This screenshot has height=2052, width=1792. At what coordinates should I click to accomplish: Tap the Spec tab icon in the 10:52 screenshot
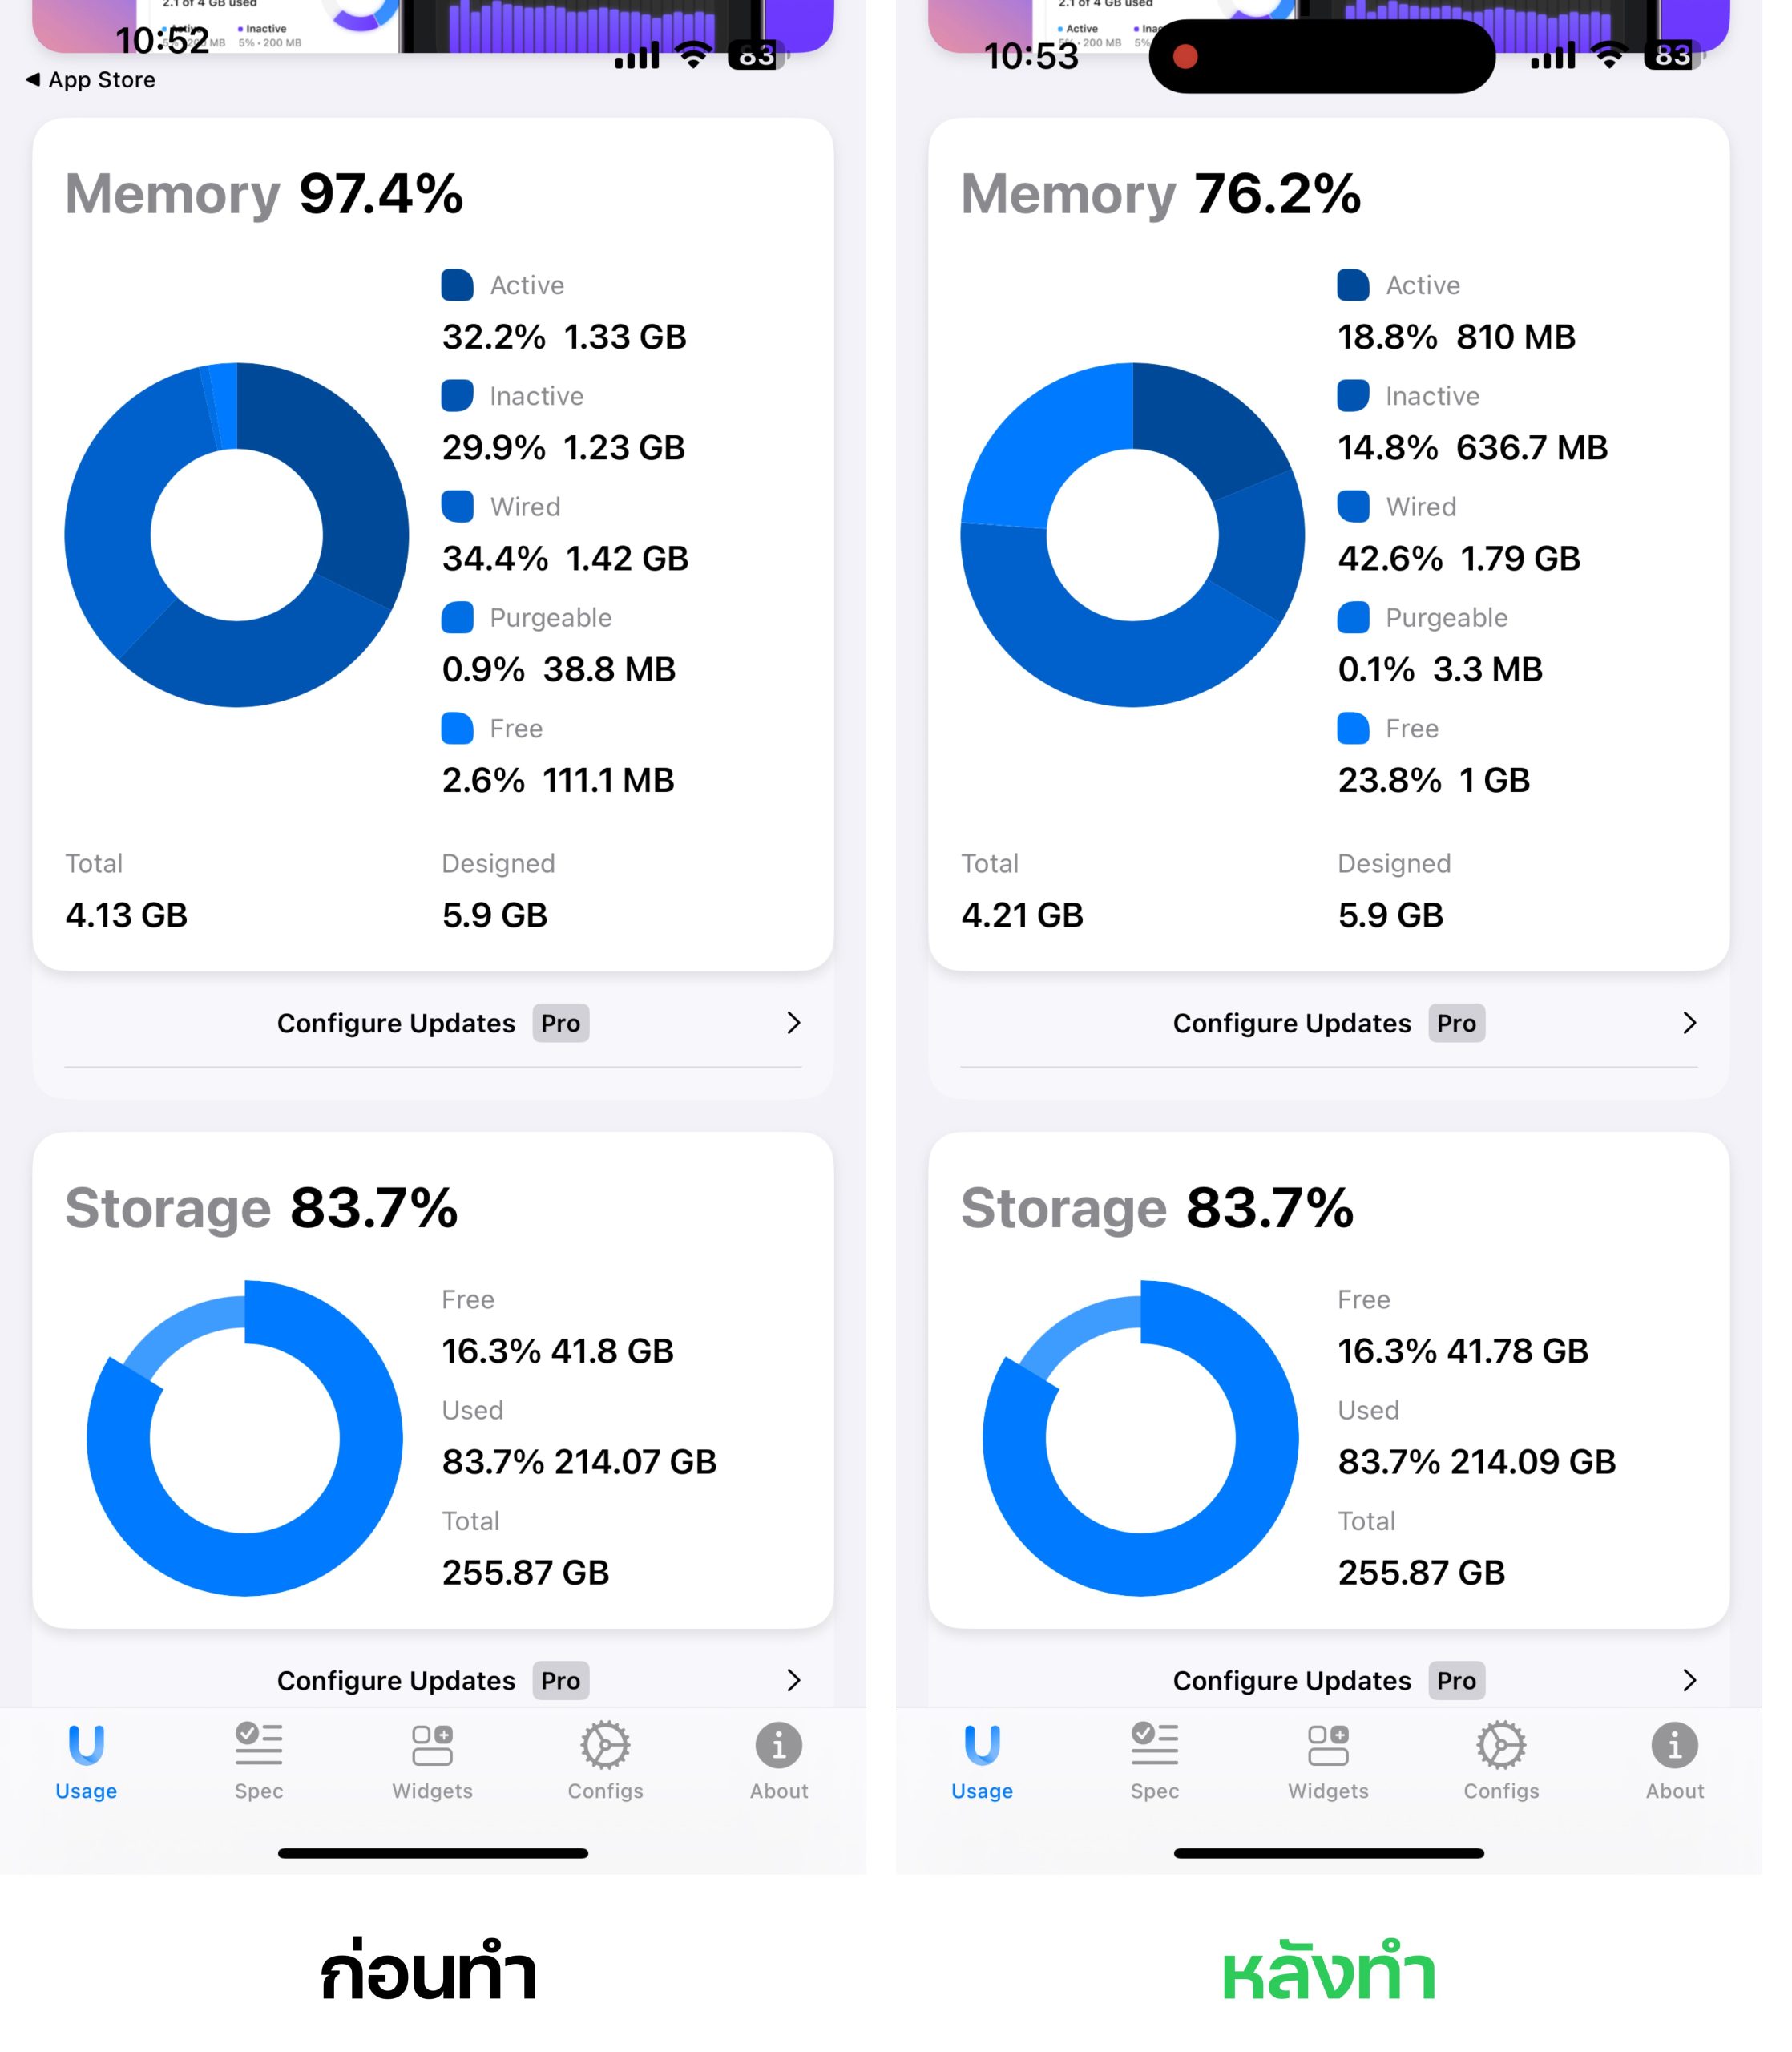coord(259,1746)
